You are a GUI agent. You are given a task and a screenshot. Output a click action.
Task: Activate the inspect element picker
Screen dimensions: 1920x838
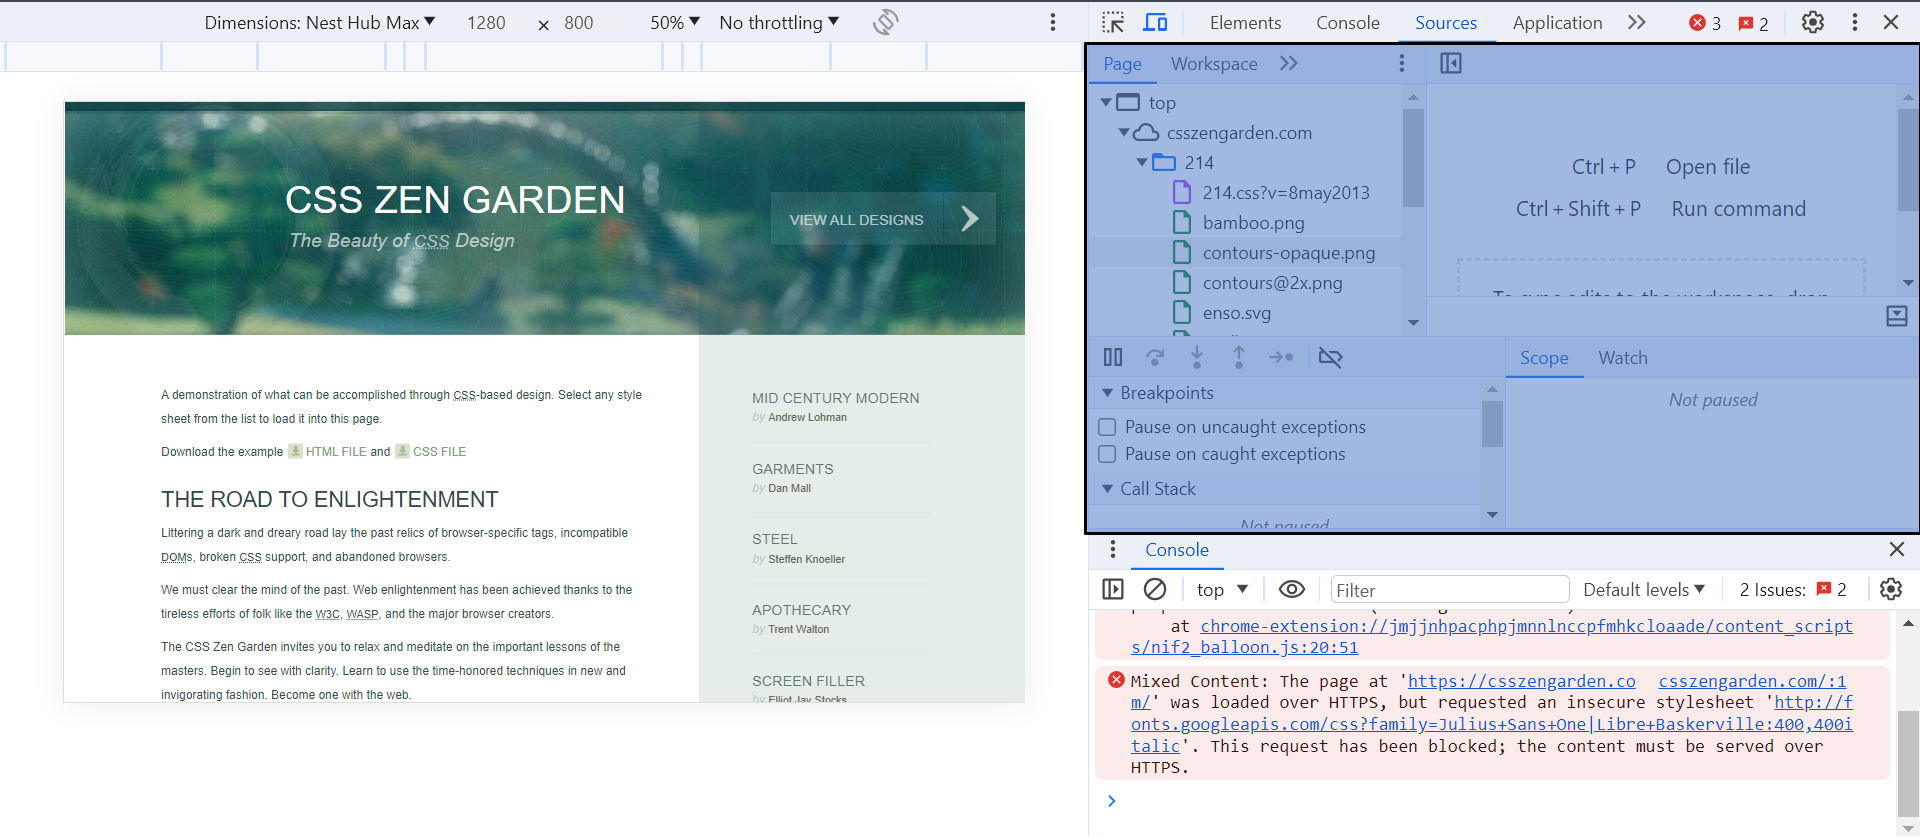(x=1113, y=22)
